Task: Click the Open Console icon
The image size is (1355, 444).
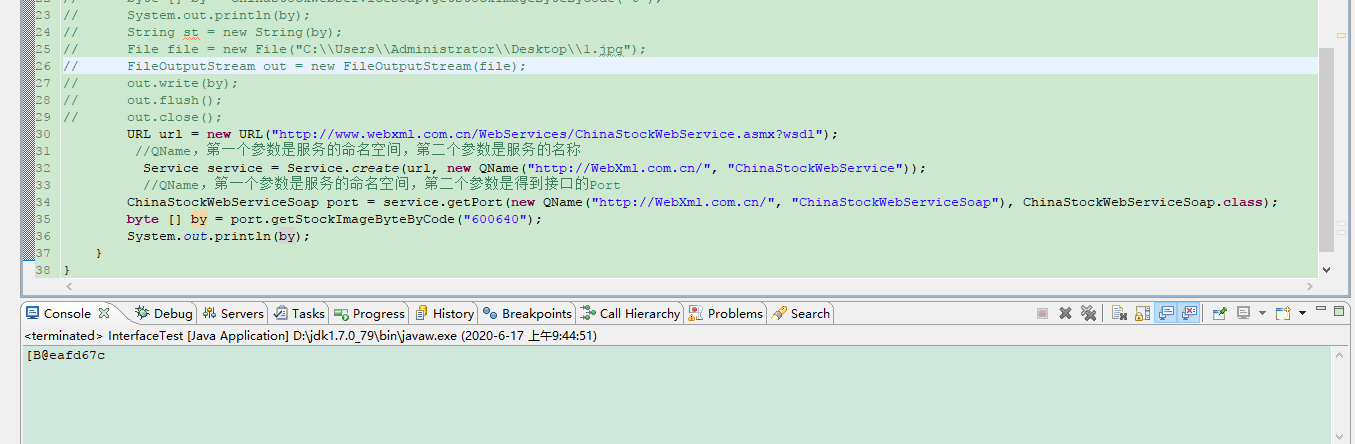Action: coord(1284,313)
